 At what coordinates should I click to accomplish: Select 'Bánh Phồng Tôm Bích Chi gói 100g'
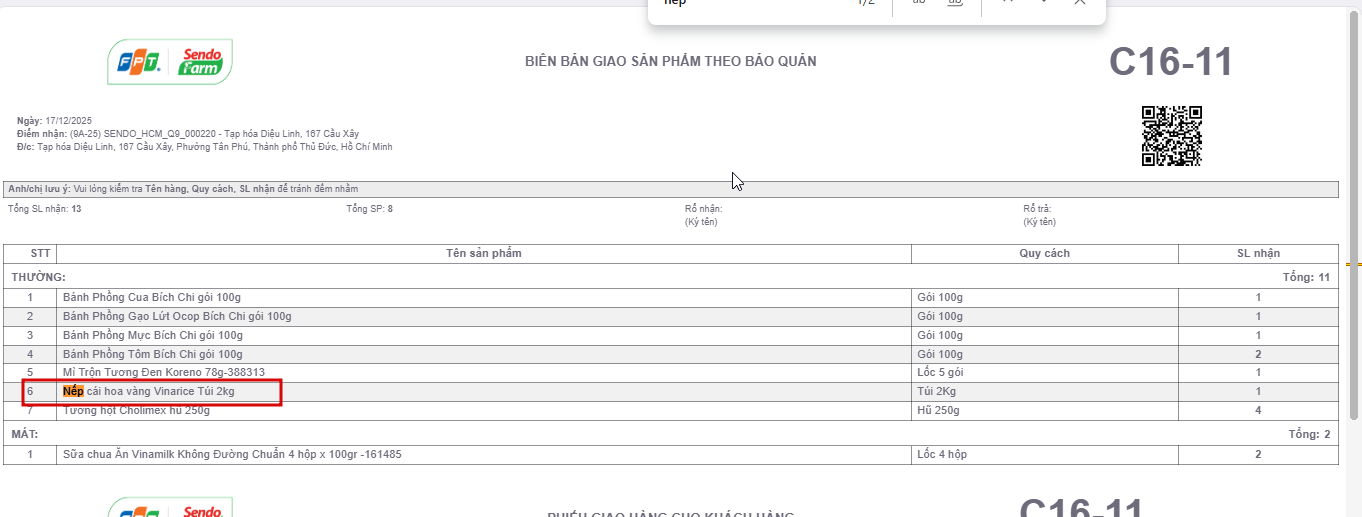pyautogui.click(x=153, y=354)
